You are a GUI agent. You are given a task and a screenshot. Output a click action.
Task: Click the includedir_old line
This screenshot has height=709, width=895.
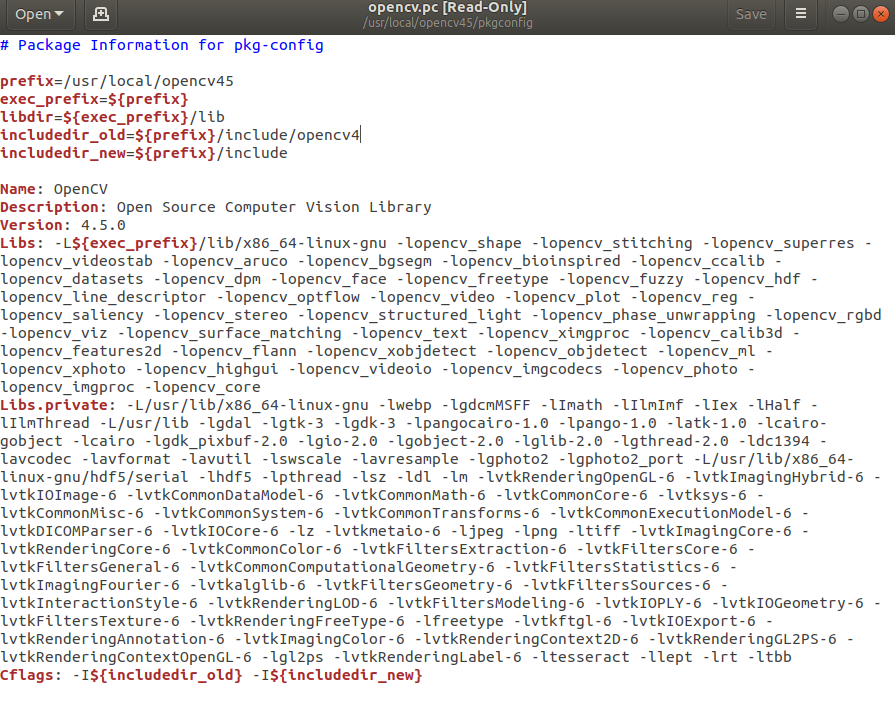pyautogui.click(x=180, y=135)
